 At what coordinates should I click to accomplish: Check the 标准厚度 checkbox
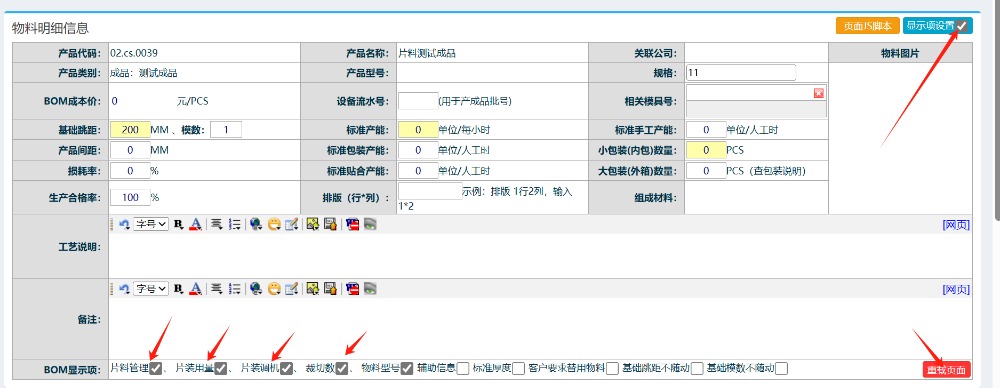pyautogui.click(x=518, y=368)
